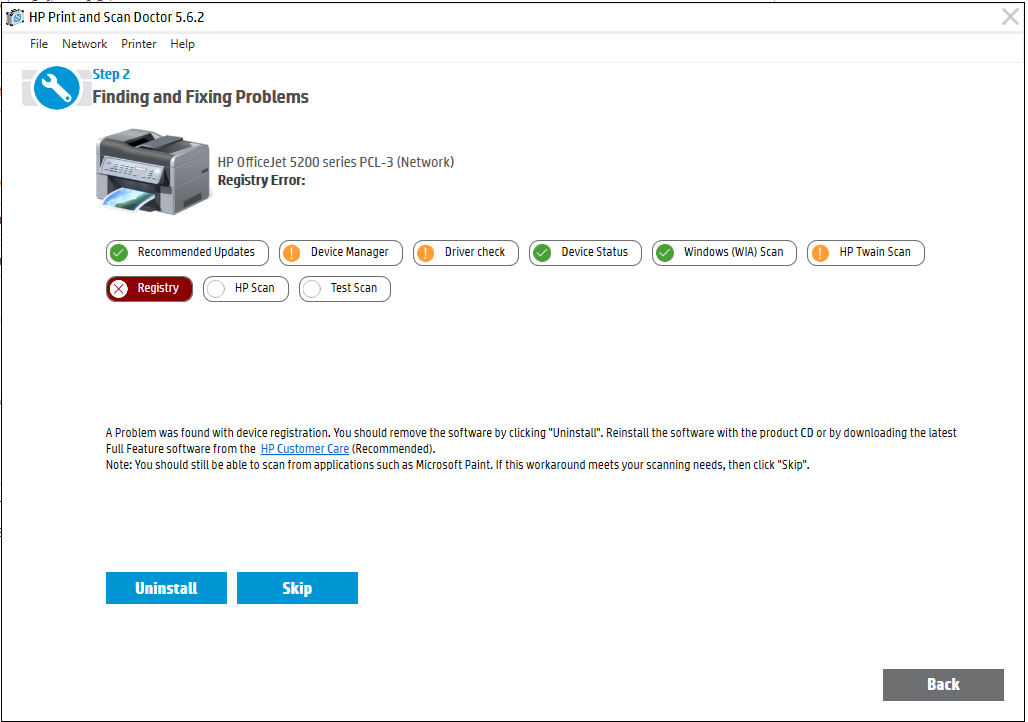The height and width of the screenshot is (722, 1028).
Task: Click the blue wrench step icon
Action: pos(56,88)
